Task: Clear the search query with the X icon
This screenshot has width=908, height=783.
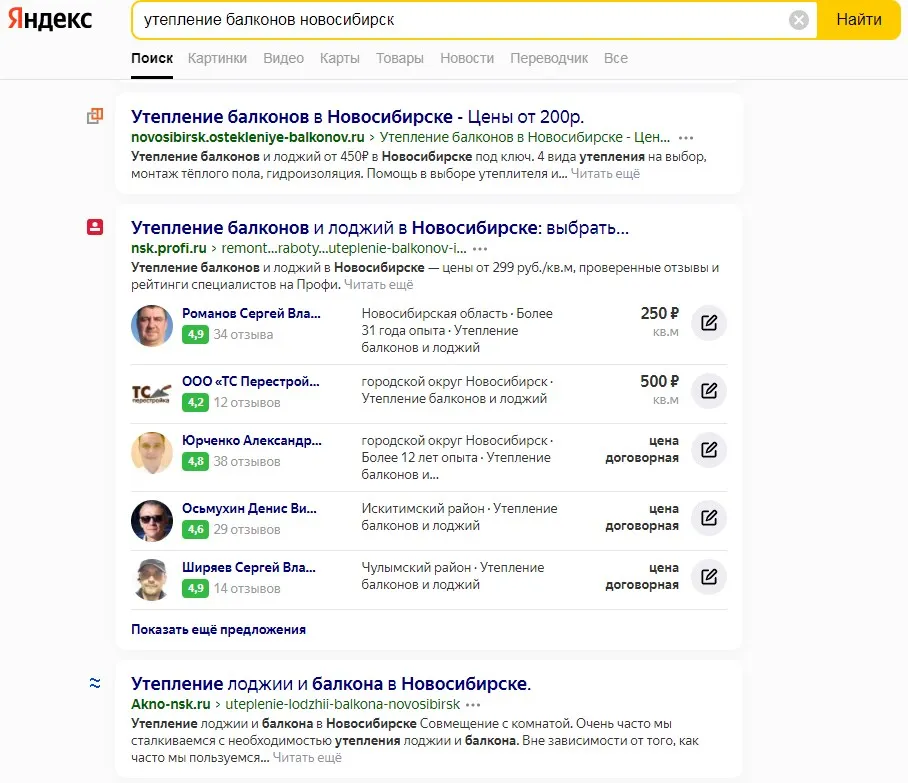Action: point(799,20)
